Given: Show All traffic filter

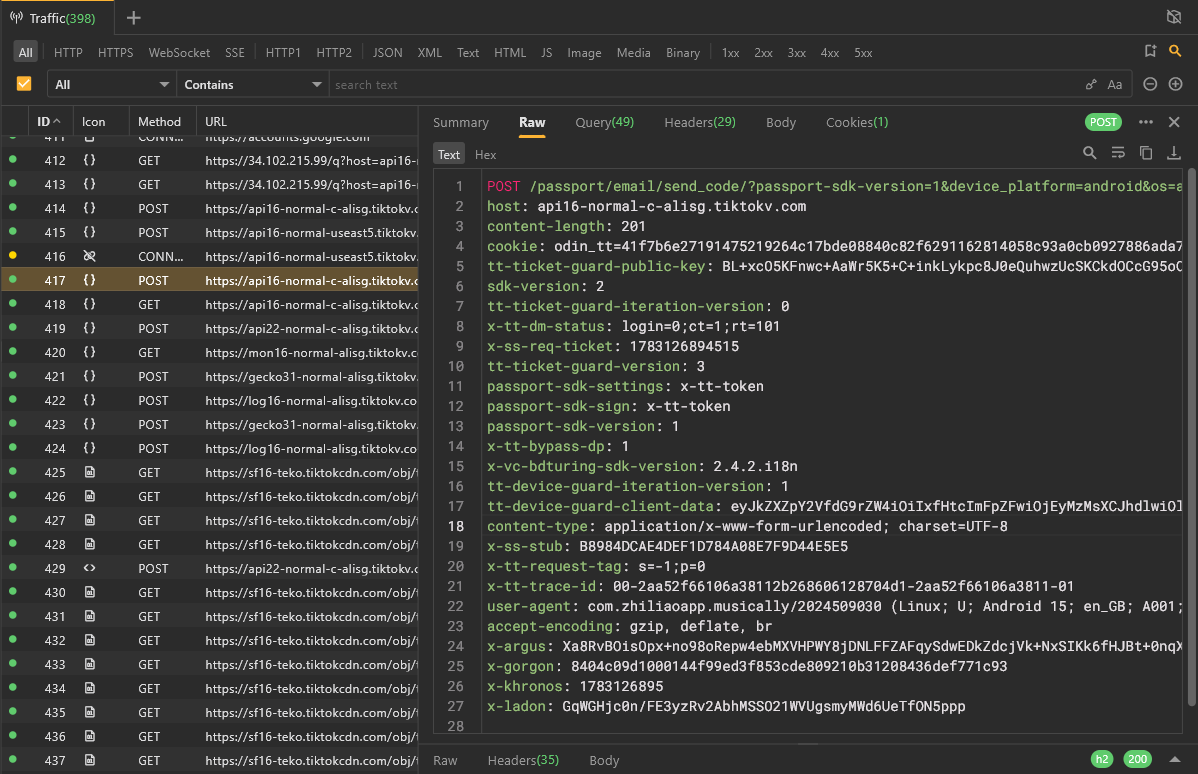Looking at the screenshot, I should pyautogui.click(x=25, y=53).
